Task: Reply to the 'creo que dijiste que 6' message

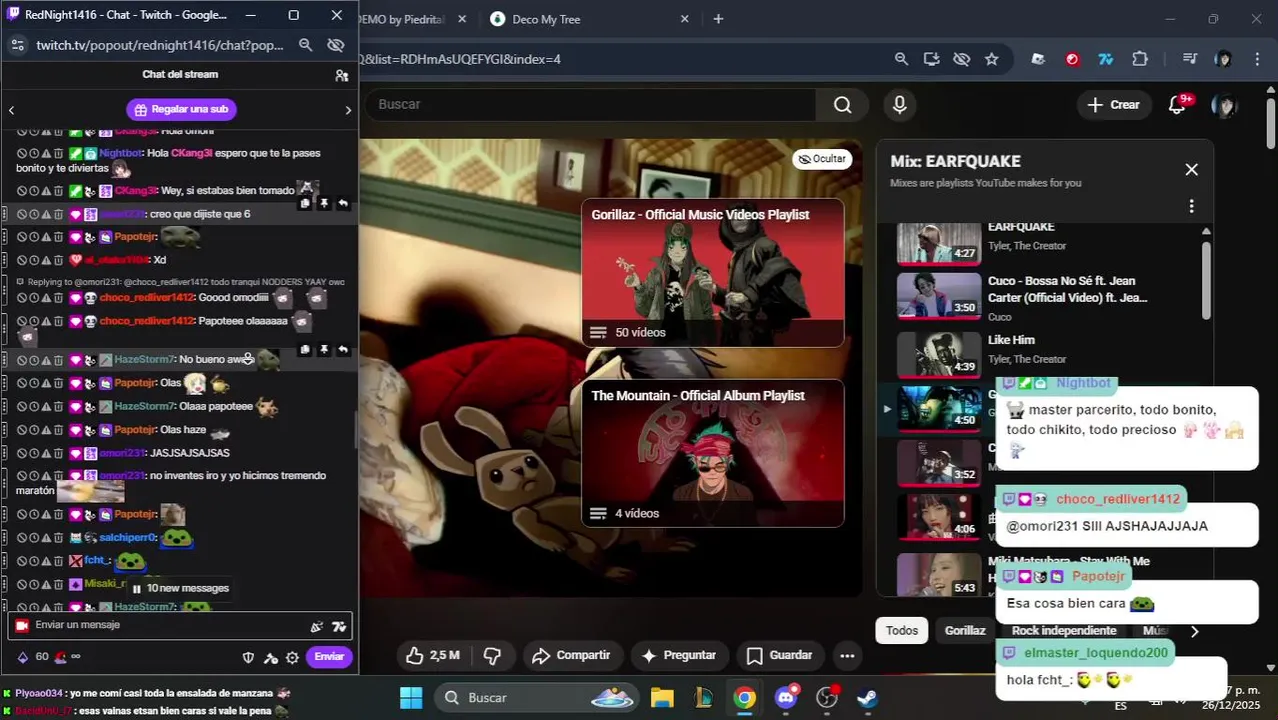Action: 343,203
